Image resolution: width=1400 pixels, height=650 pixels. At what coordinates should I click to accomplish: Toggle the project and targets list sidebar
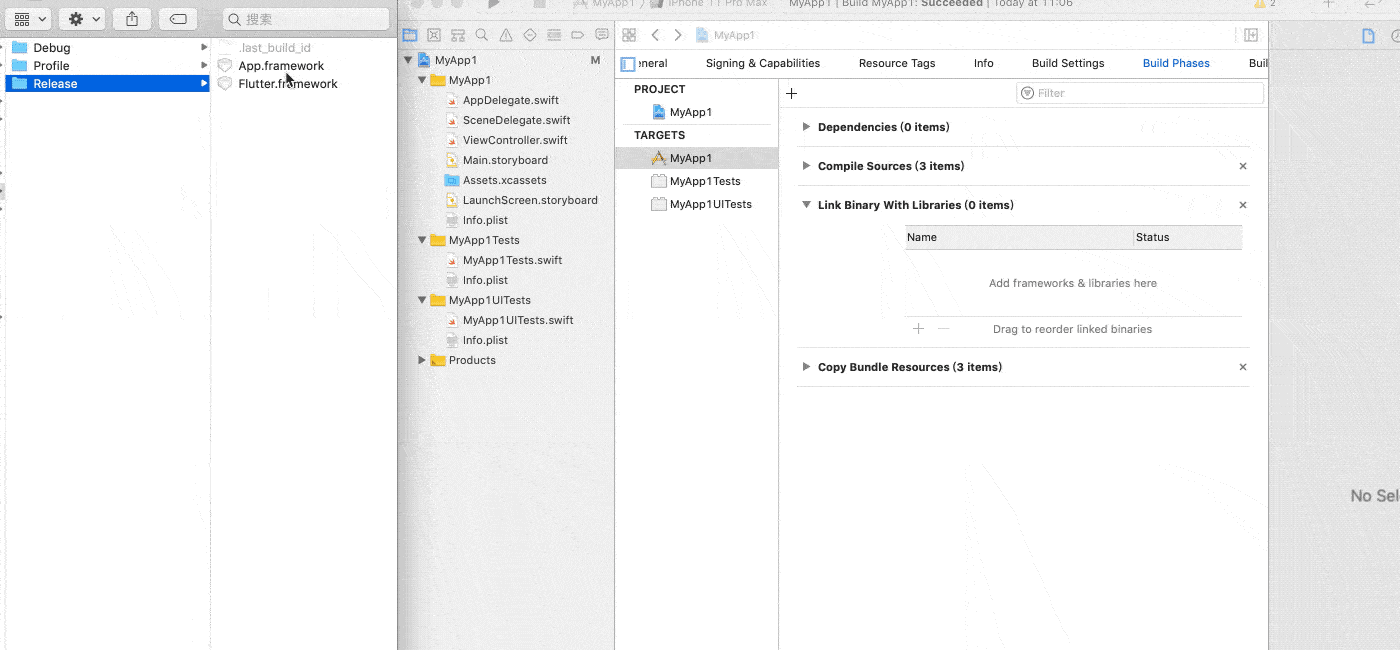point(628,64)
